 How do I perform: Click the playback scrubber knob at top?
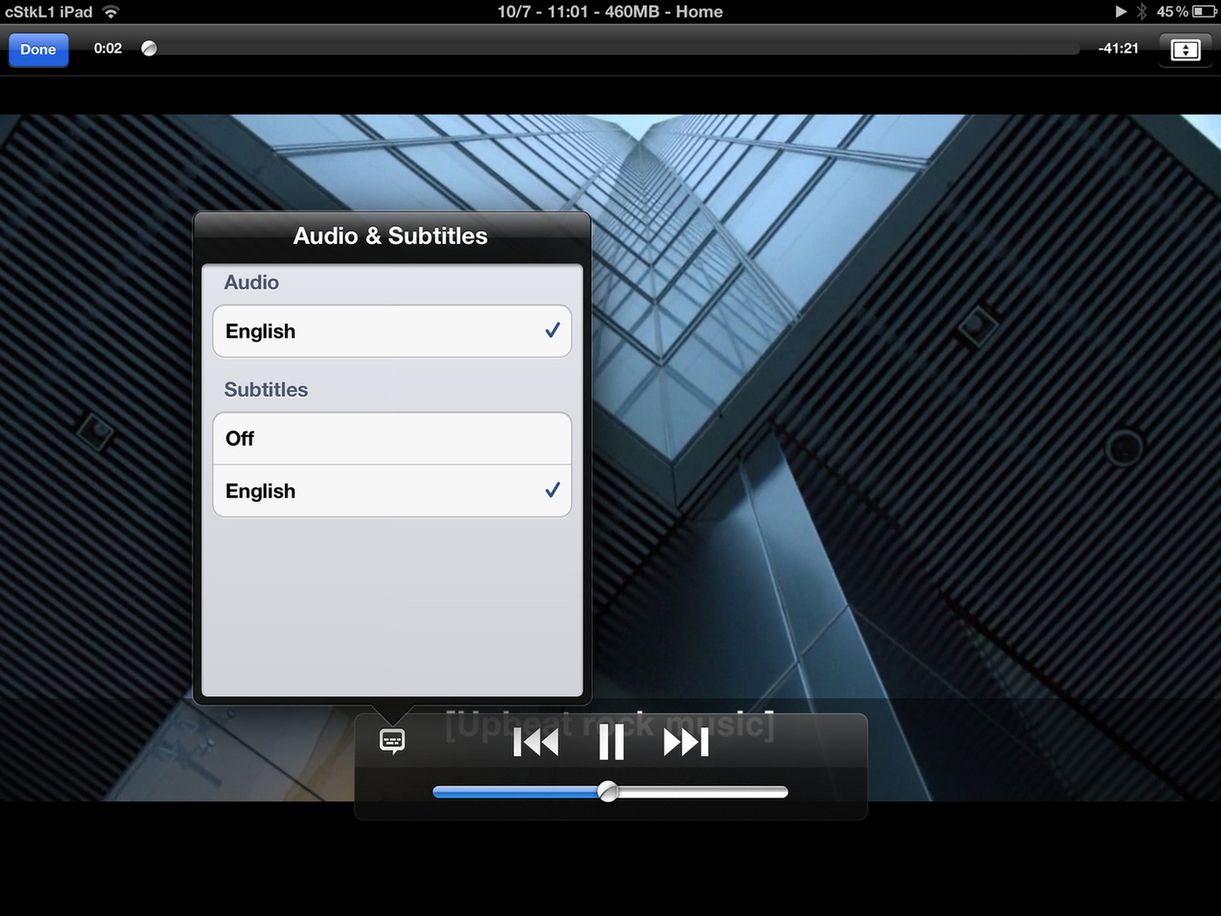(149, 48)
